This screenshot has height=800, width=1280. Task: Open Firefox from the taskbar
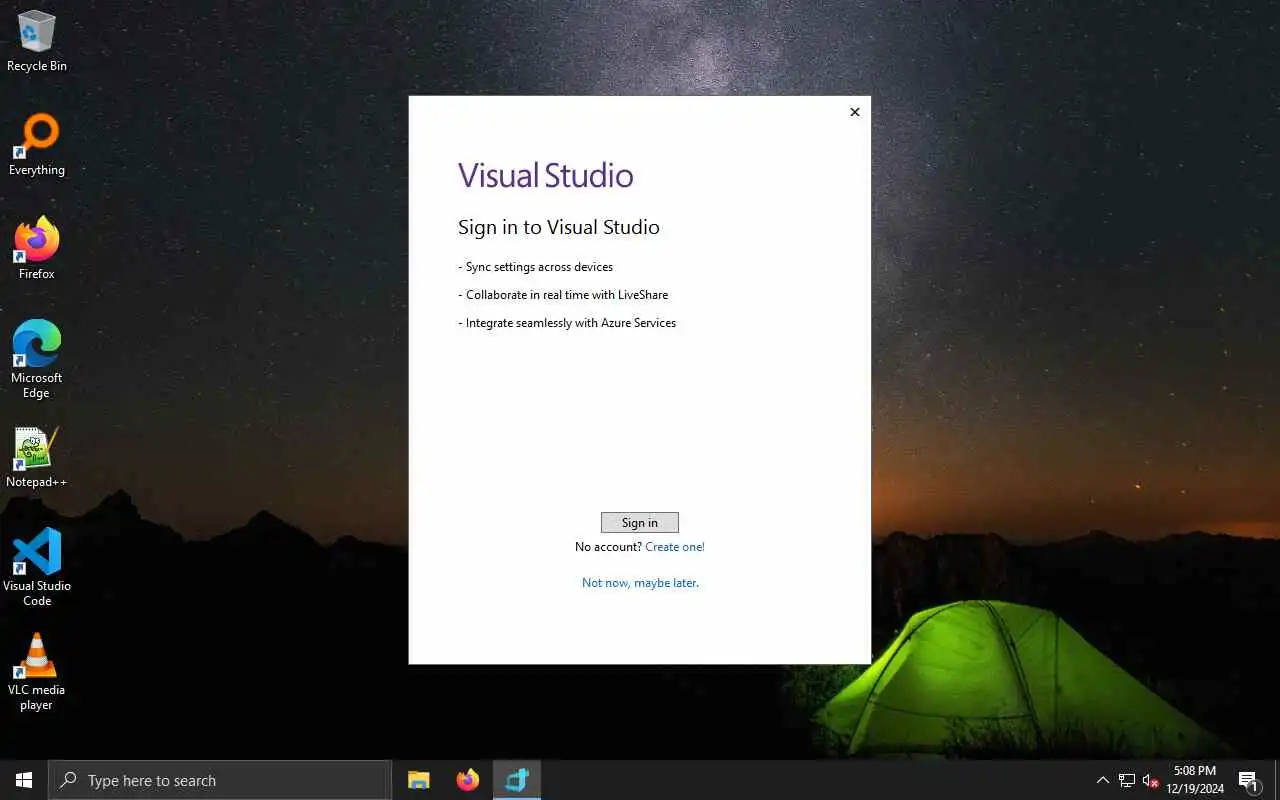click(x=468, y=780)
